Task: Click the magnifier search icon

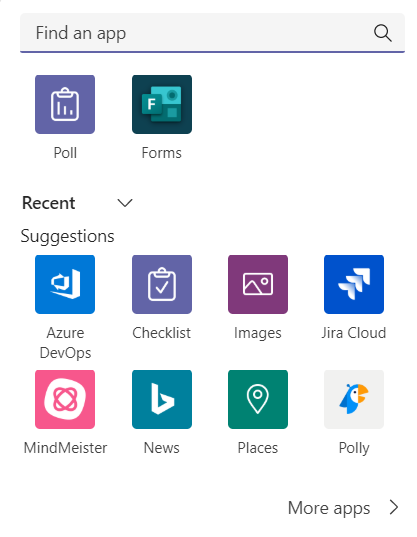Action: [x=382, y=33]
